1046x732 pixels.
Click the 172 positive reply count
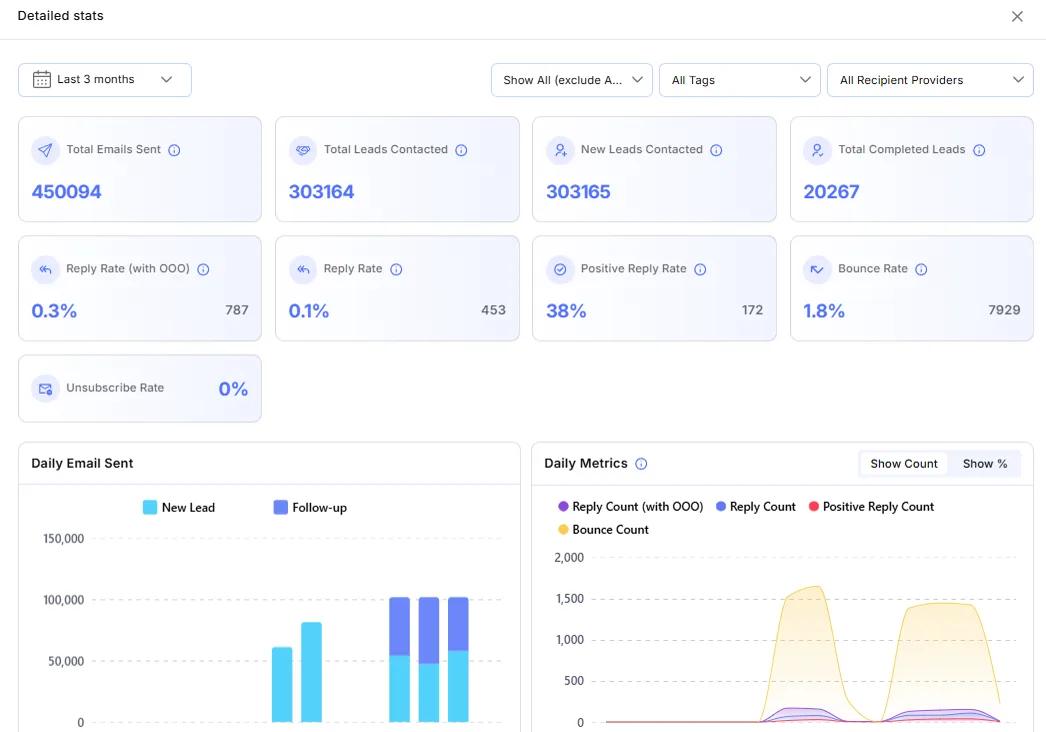click(x=752, y=310)
